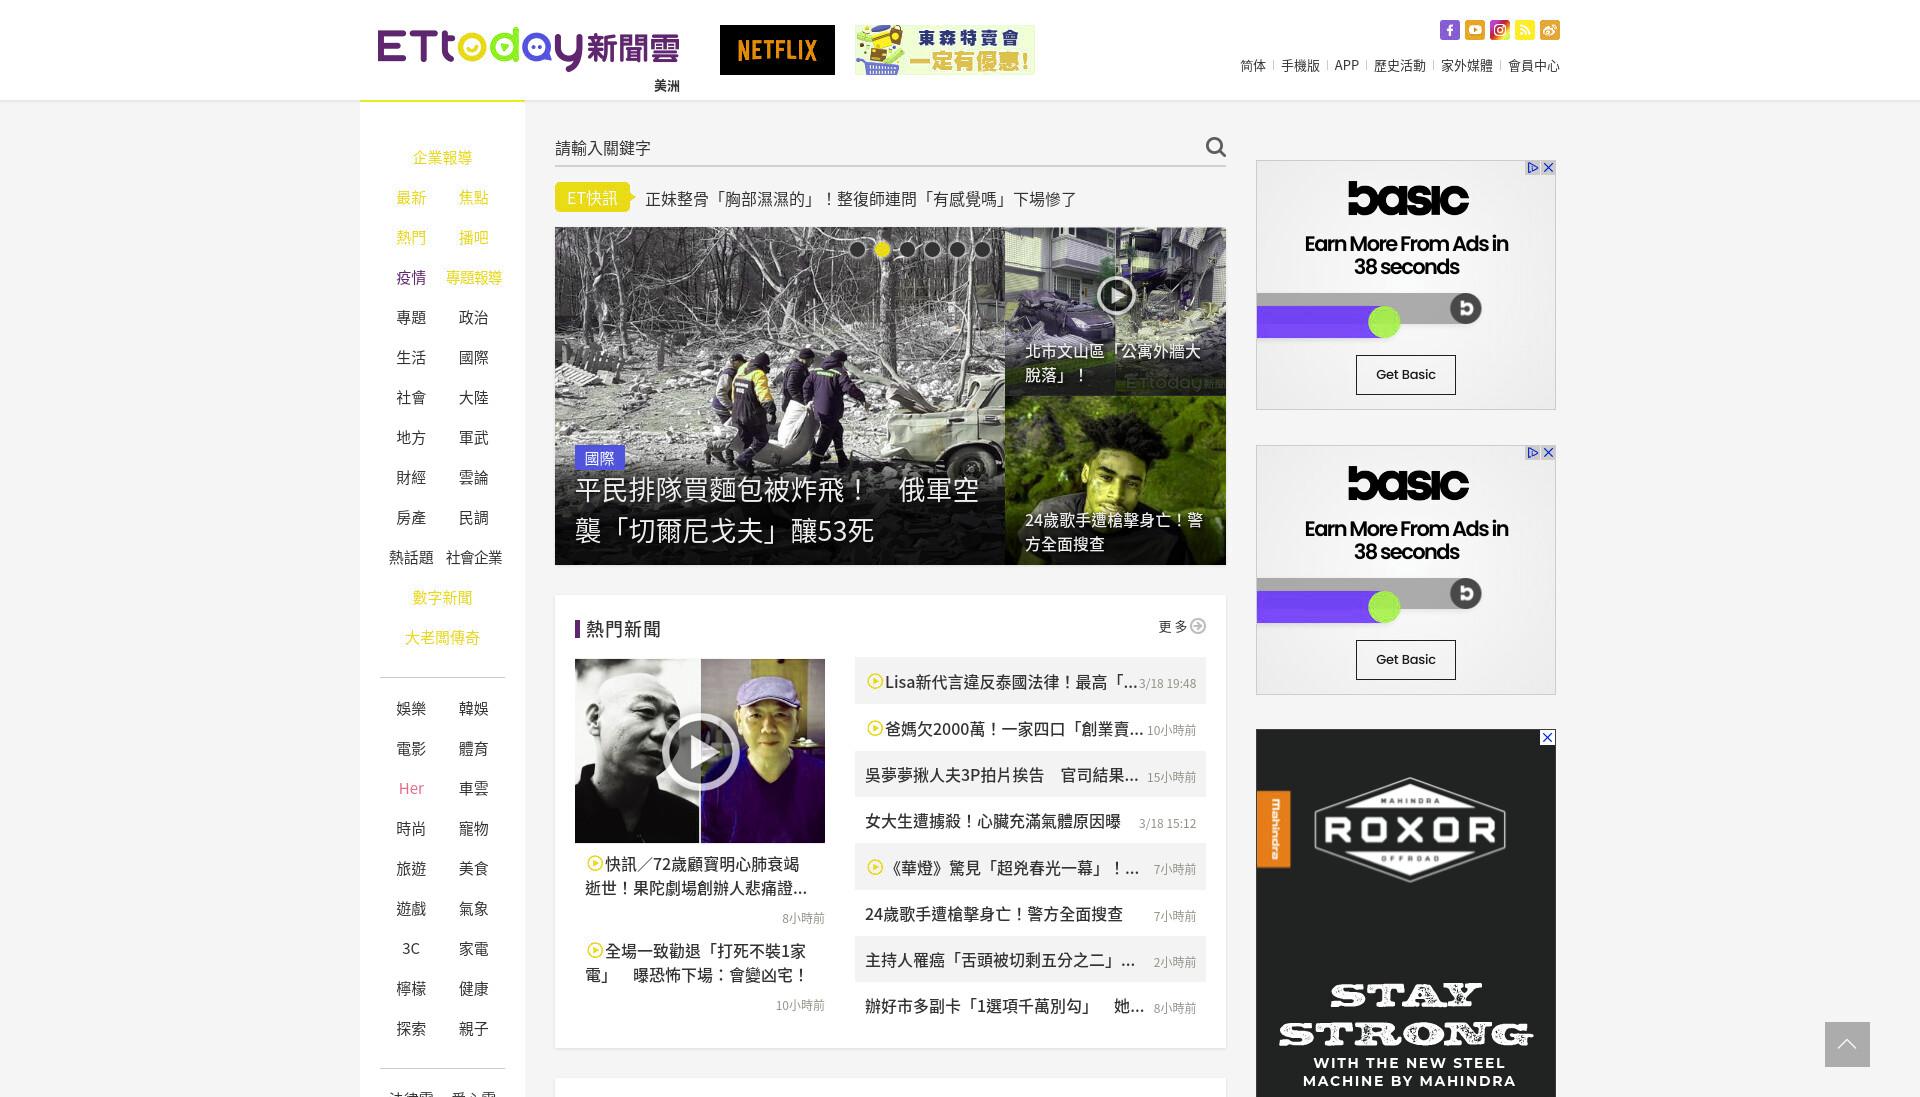Select the third carousel dot

[907, 249]
